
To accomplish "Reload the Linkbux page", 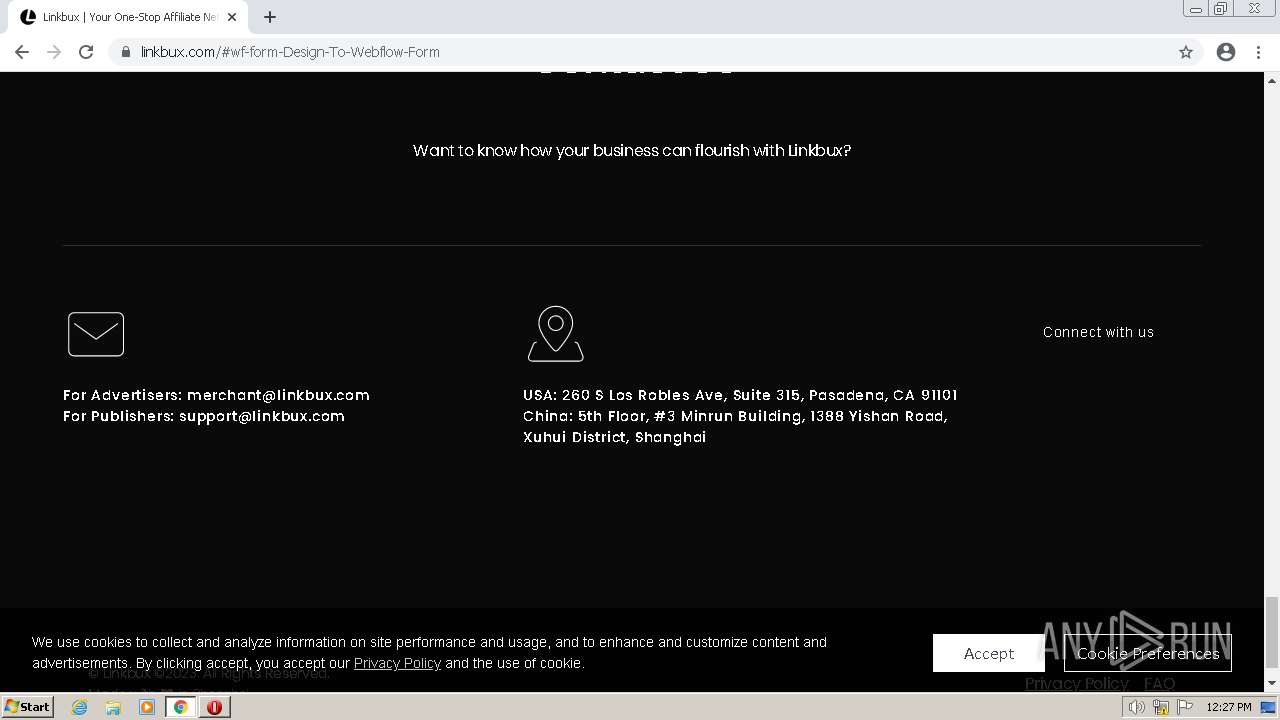I will click(x=86, y=52).
